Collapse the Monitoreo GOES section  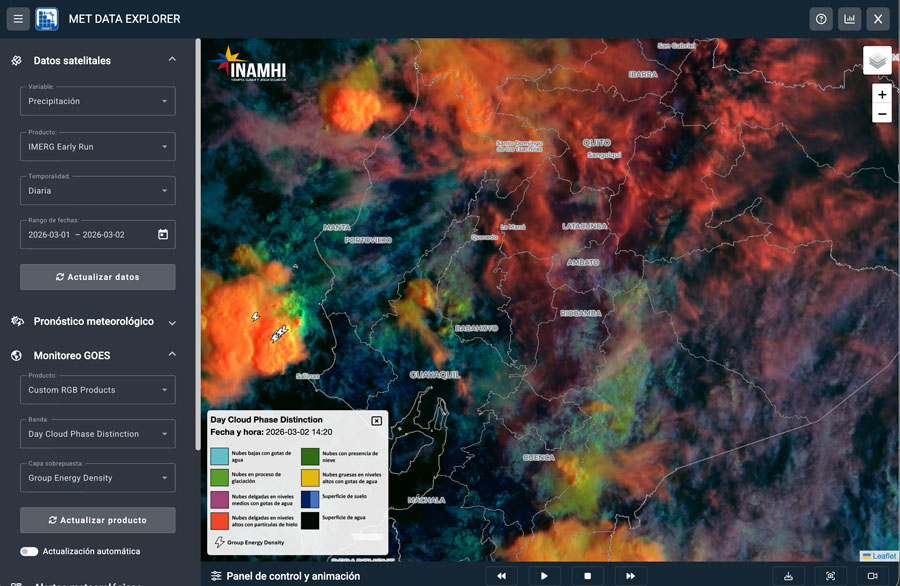coord(172,355)
